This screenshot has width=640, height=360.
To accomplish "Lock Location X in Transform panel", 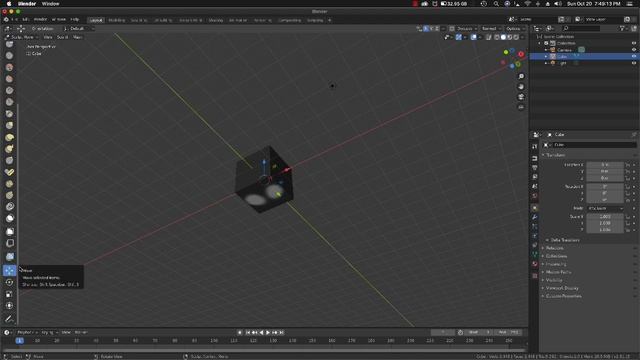I will (628, 165).
